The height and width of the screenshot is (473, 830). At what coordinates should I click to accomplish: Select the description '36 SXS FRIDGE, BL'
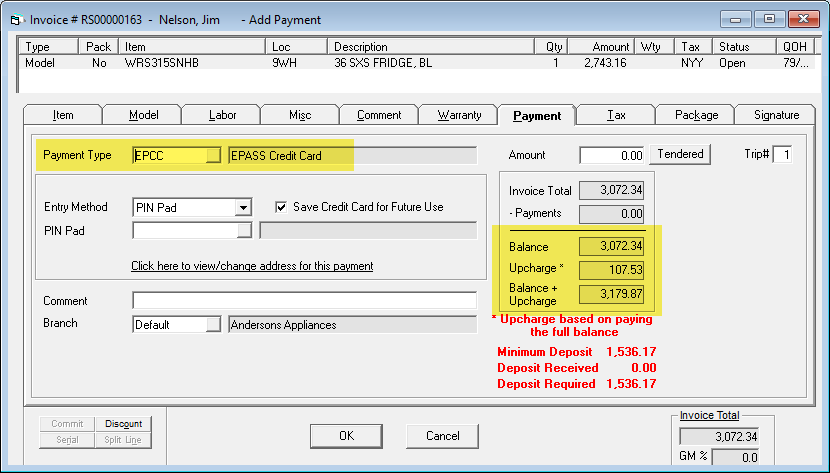[x=383, y=63]
